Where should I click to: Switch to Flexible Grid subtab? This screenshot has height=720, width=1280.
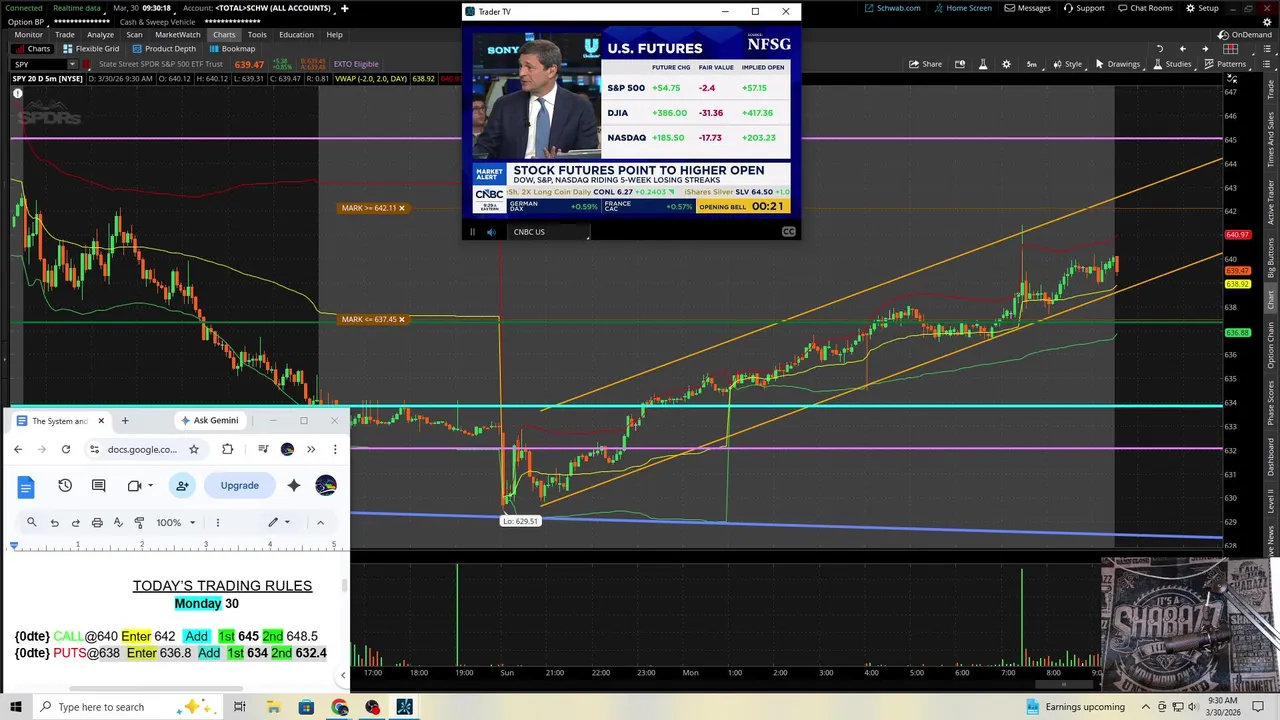[91, 48]
